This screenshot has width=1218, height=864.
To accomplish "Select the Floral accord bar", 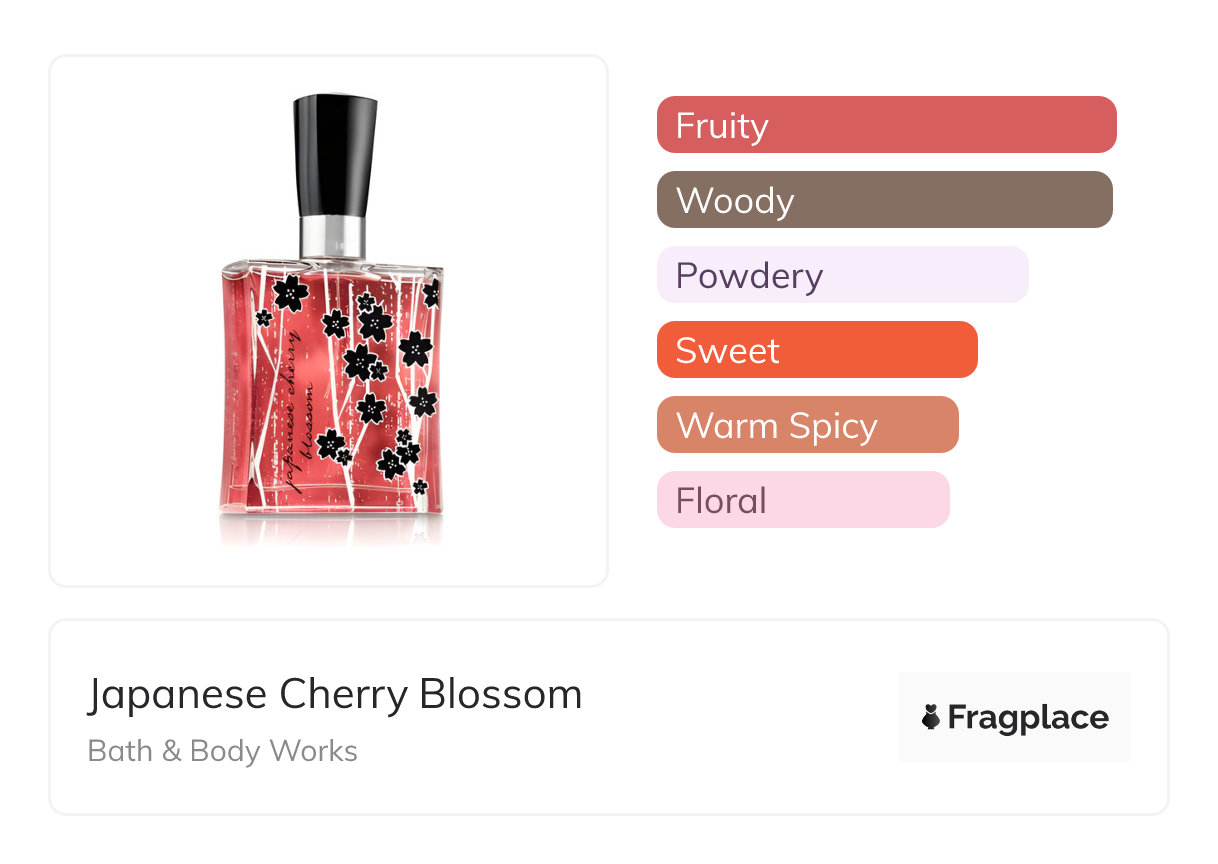I will click(x=803, y=500).
